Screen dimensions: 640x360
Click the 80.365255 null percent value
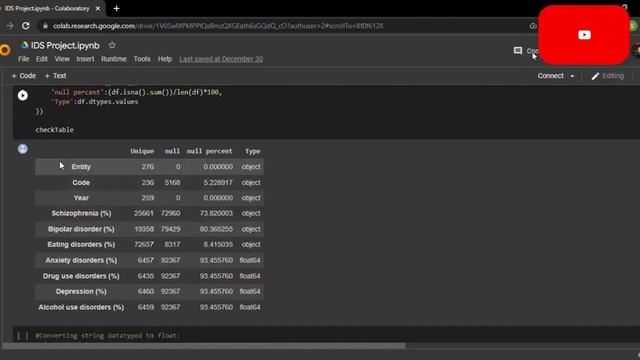coord(216,229)
